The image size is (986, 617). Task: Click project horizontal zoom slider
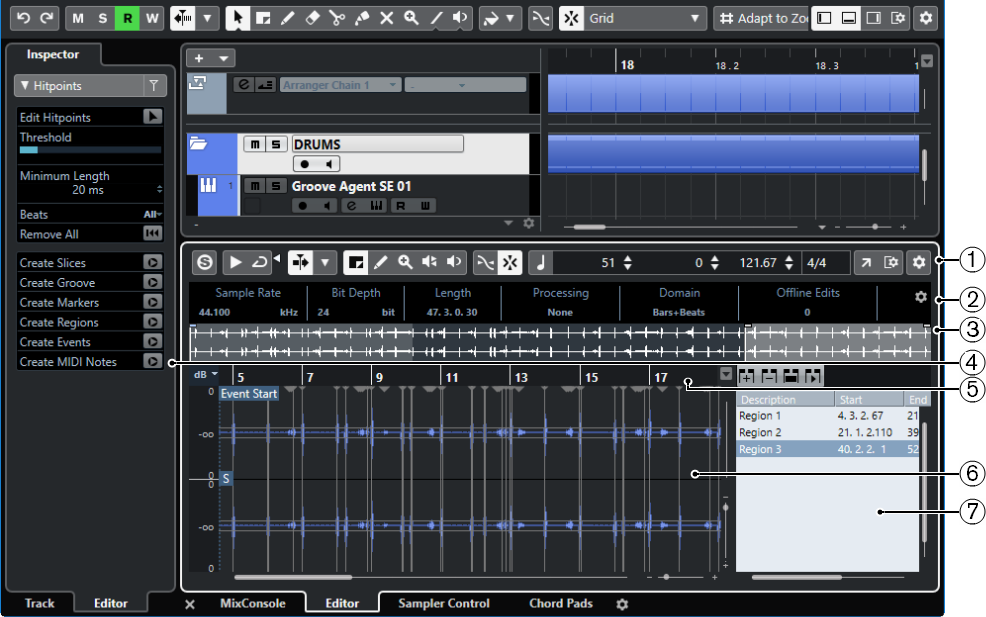[x=874, y=226]
